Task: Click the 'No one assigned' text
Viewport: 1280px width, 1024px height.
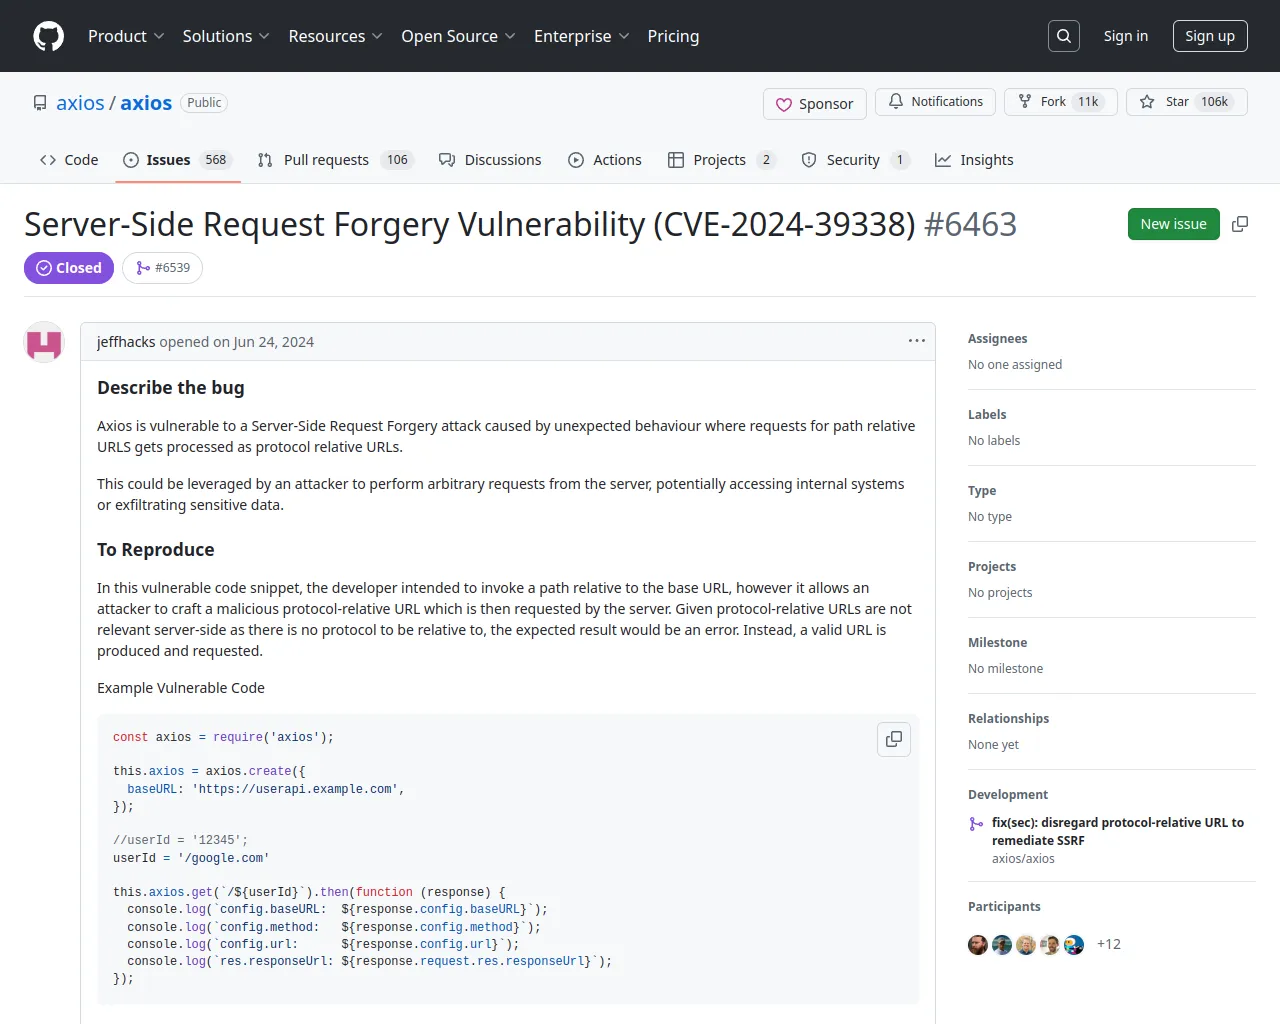Action: 1015,365
